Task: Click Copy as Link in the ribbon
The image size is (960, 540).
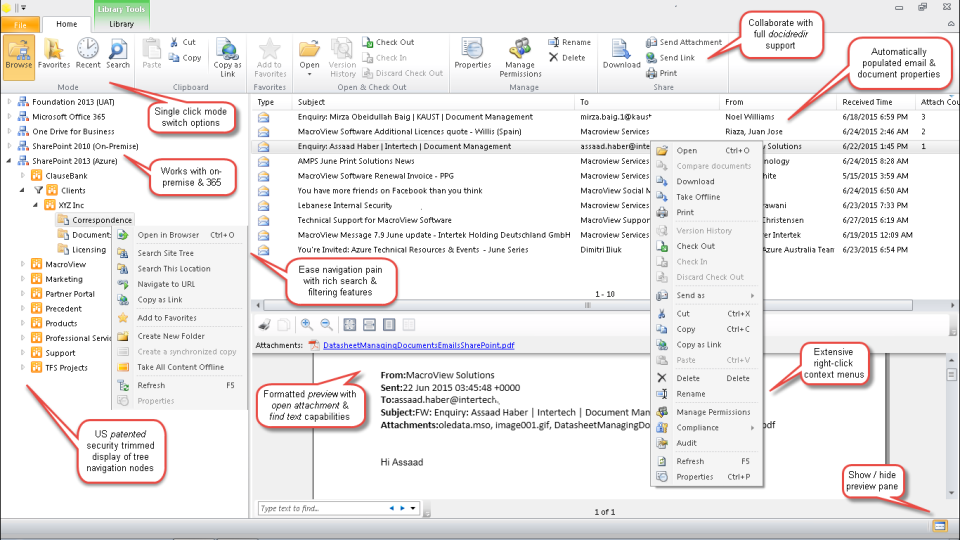Action: 227,58
